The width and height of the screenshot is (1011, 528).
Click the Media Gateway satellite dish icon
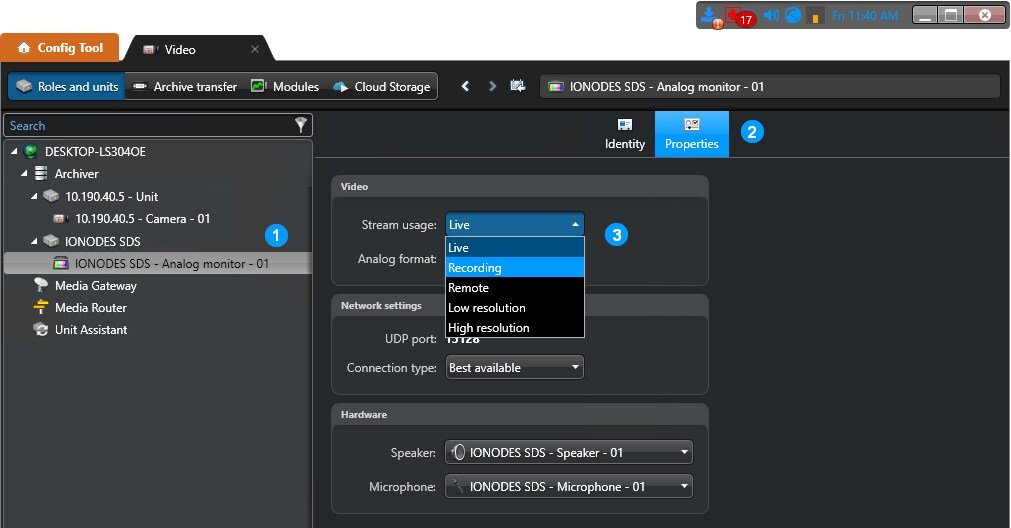click(x=41, y=285)
